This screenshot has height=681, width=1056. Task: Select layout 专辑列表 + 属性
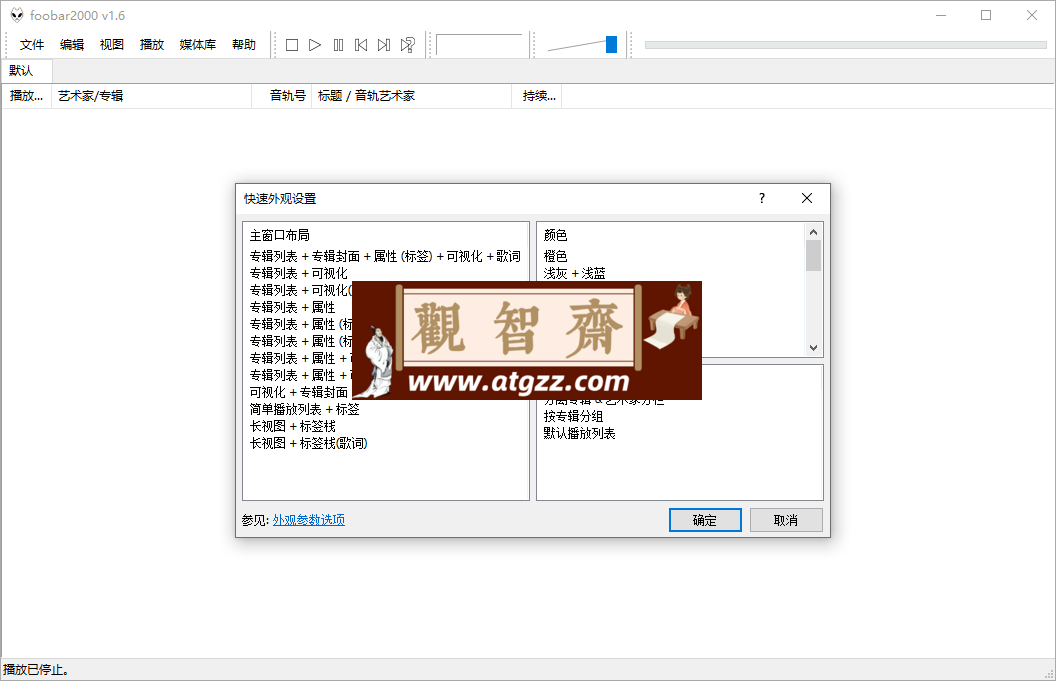(x=292, y=307)
